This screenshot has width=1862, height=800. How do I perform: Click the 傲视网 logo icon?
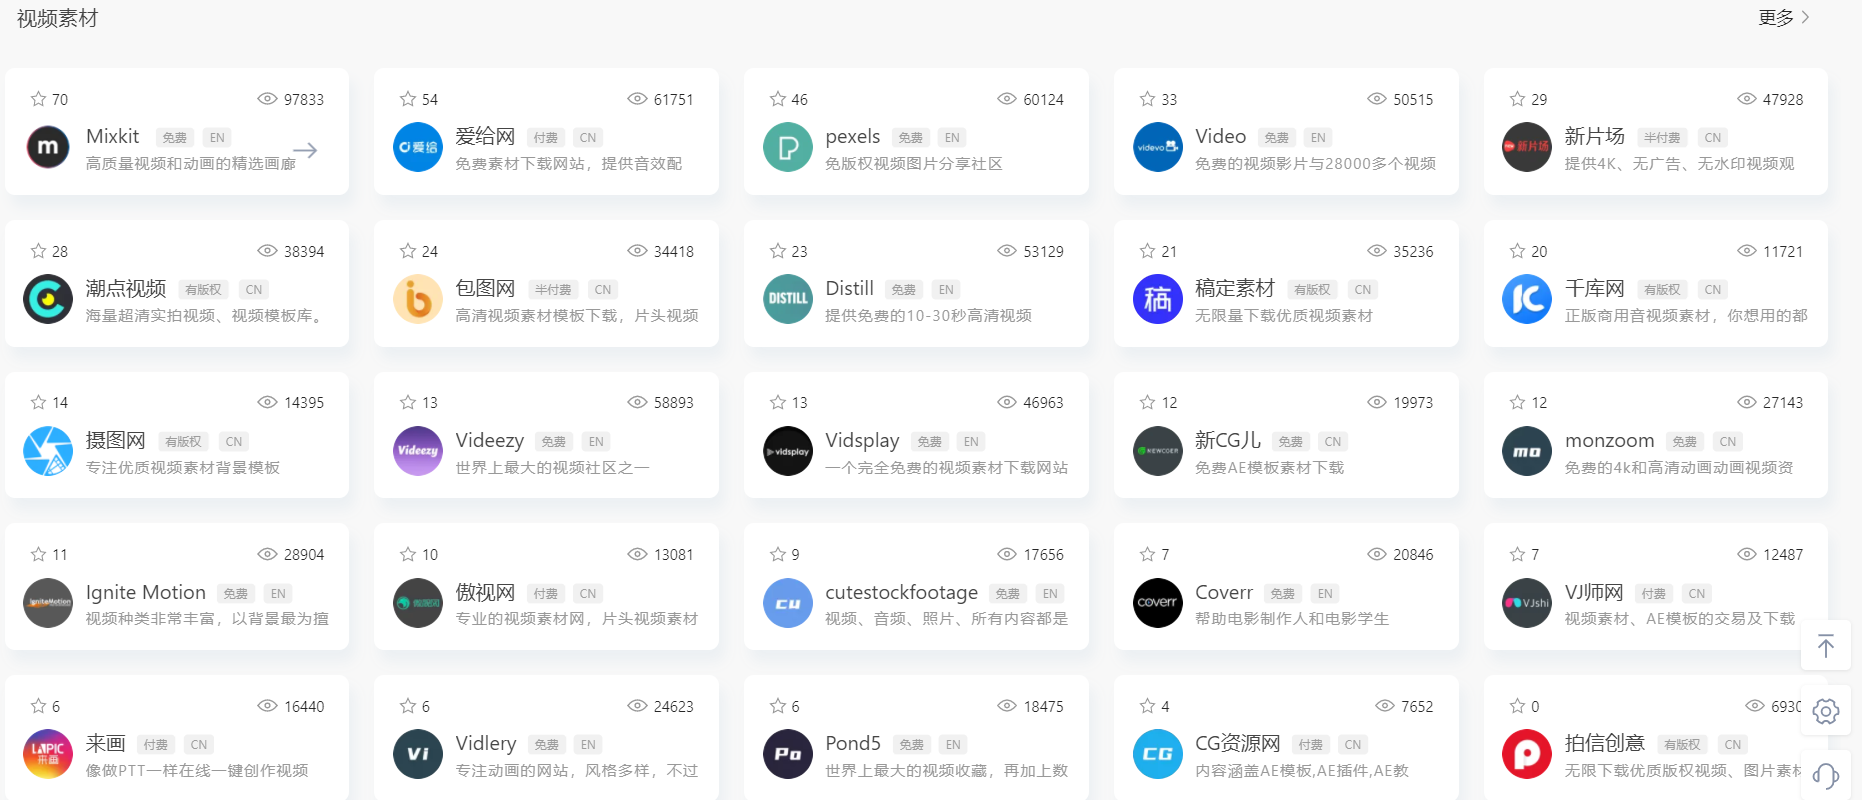pyautogui.click(x=418, y=603)
